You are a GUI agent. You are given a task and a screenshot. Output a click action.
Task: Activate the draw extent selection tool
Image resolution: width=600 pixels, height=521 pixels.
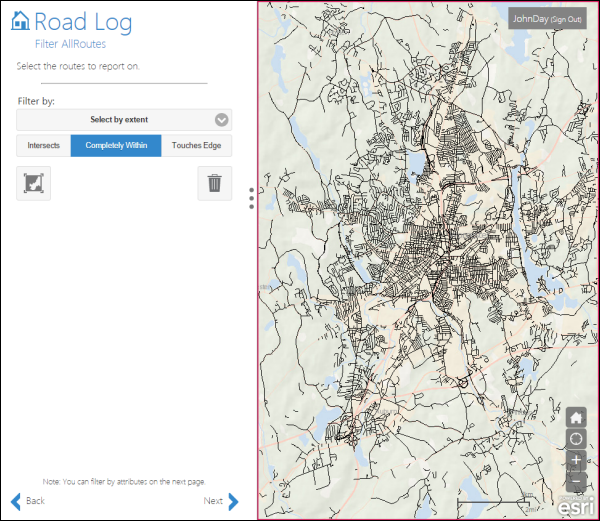pos(34,183)
